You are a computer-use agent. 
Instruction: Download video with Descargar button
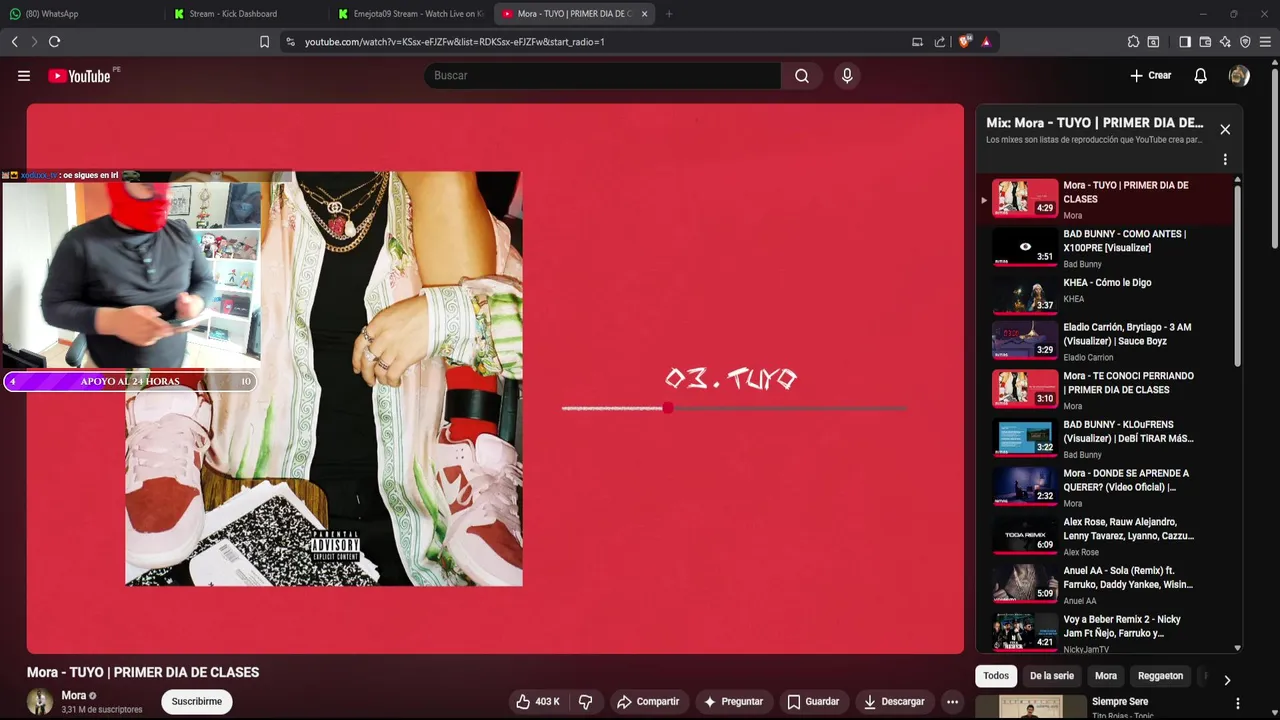894,702
